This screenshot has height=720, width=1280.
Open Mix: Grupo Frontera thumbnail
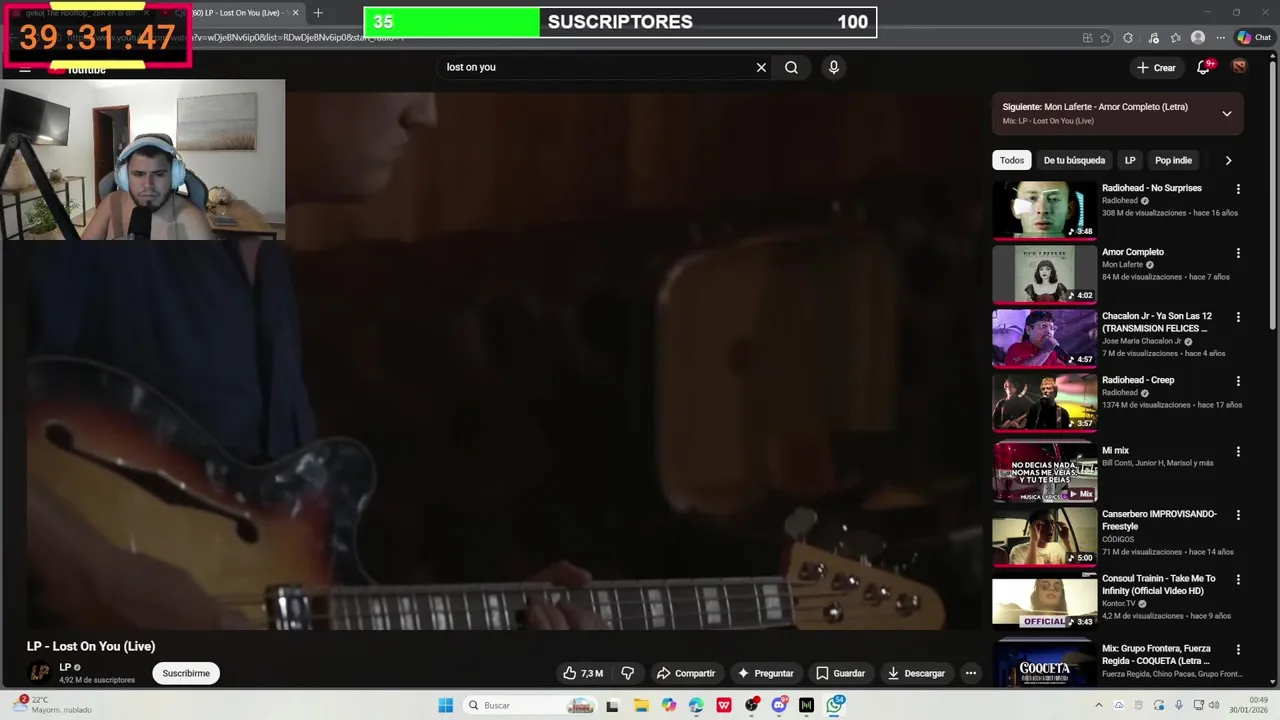(x=1044, y=662)
